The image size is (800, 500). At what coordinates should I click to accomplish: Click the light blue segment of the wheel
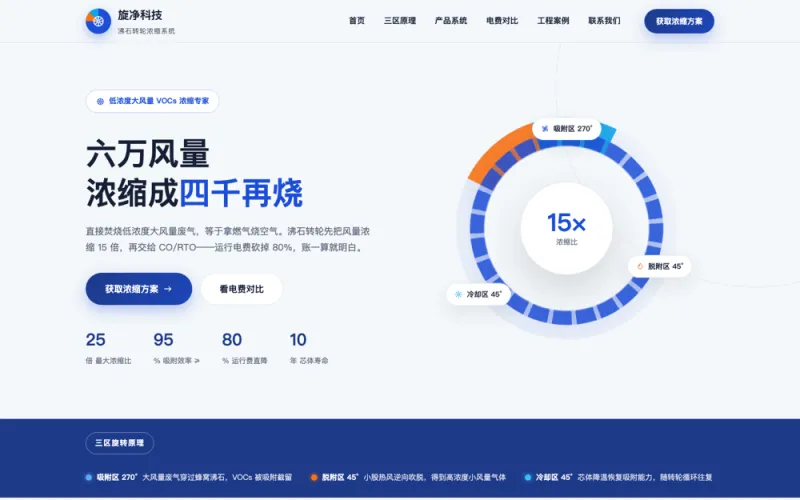(607, 132)
